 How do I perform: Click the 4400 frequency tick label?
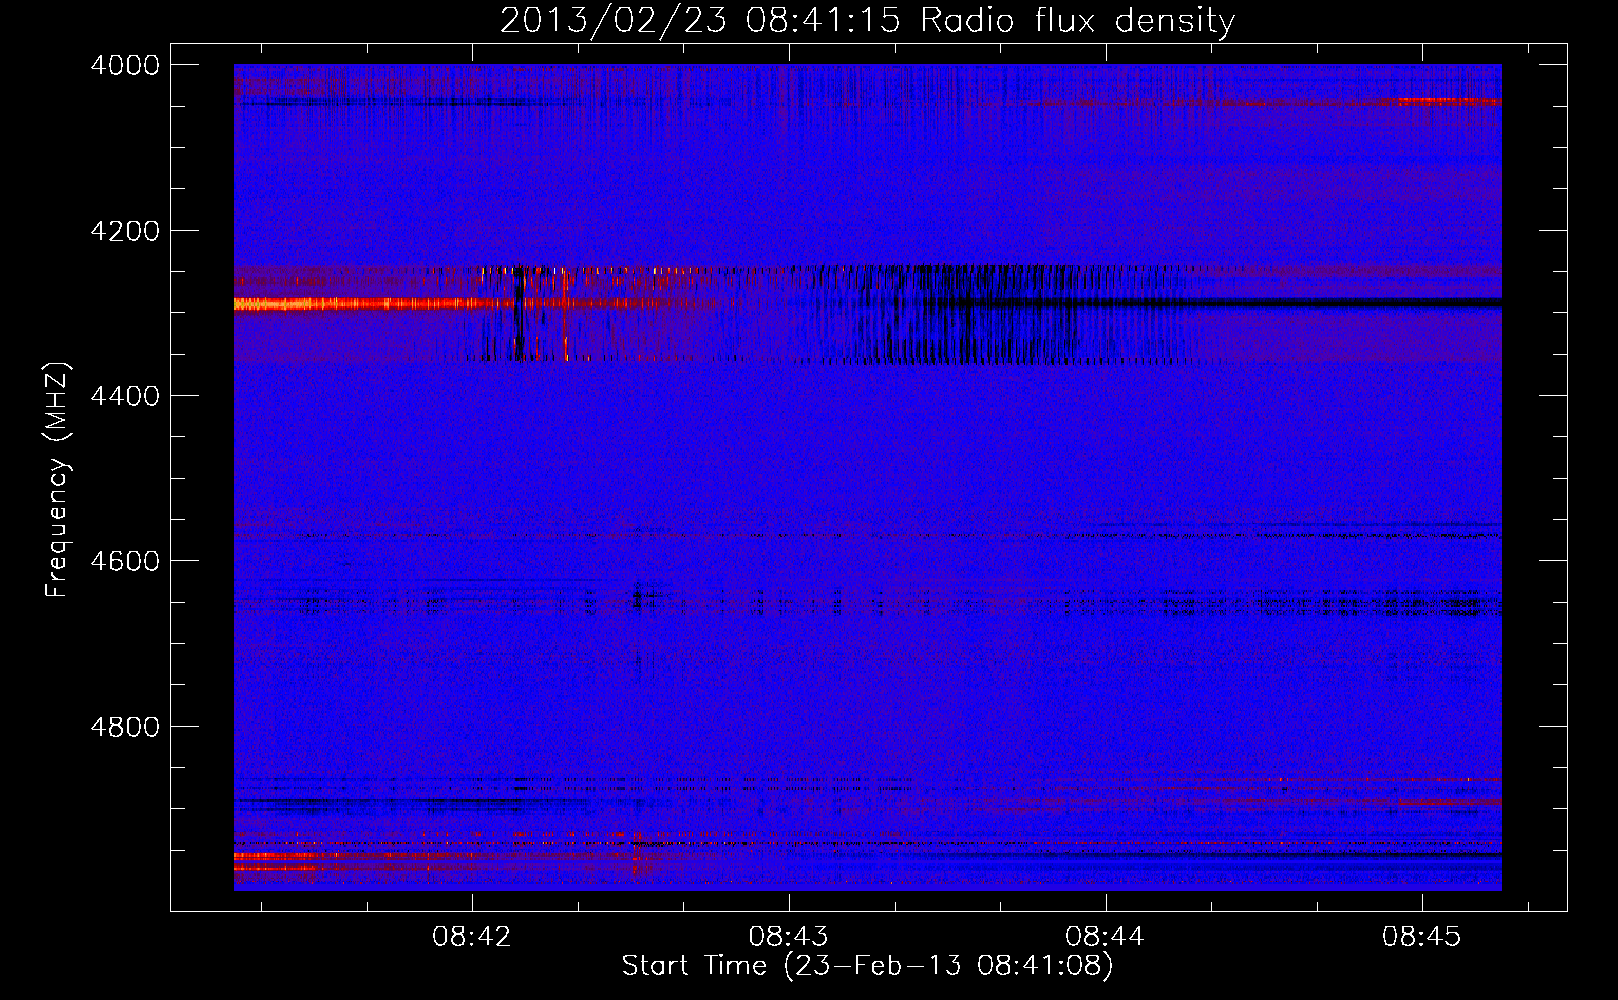tap(125, 396)
